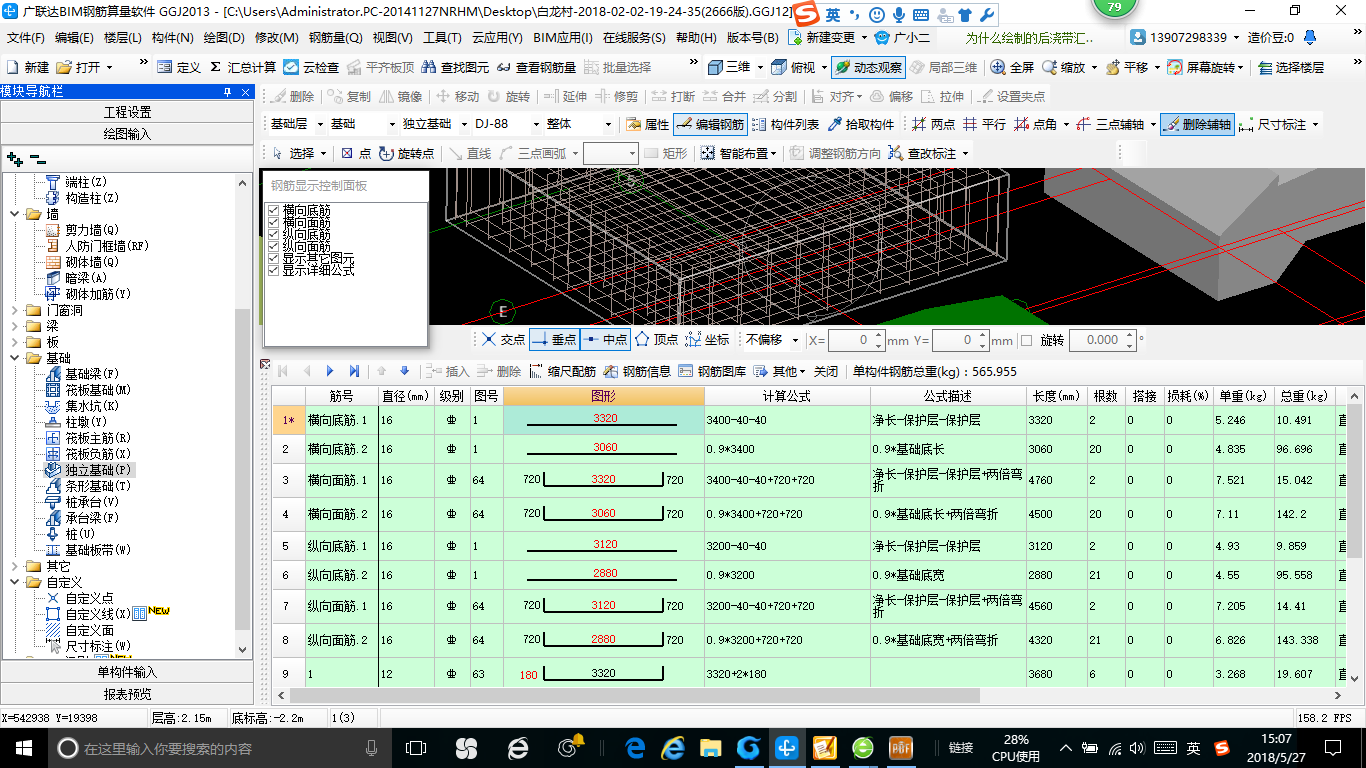
Task: Open 缩尺配筋 scaled rebar tool
Action: (563, 371)
